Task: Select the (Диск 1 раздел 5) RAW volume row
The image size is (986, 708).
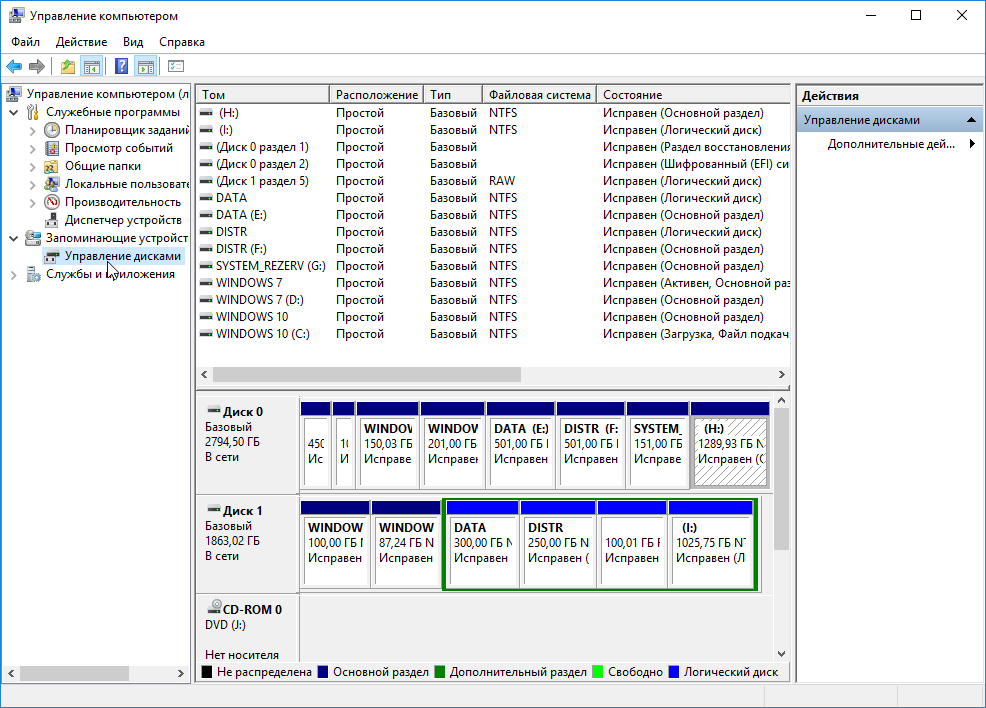Action: [493, 181]
